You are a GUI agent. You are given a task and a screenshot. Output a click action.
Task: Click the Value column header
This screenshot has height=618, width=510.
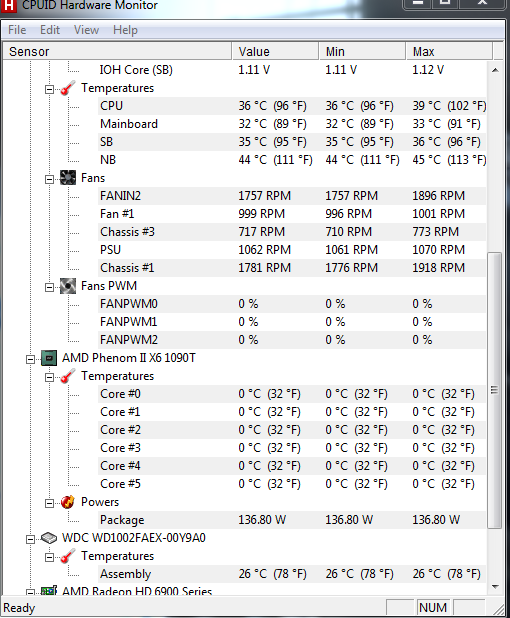click(275, 52)
